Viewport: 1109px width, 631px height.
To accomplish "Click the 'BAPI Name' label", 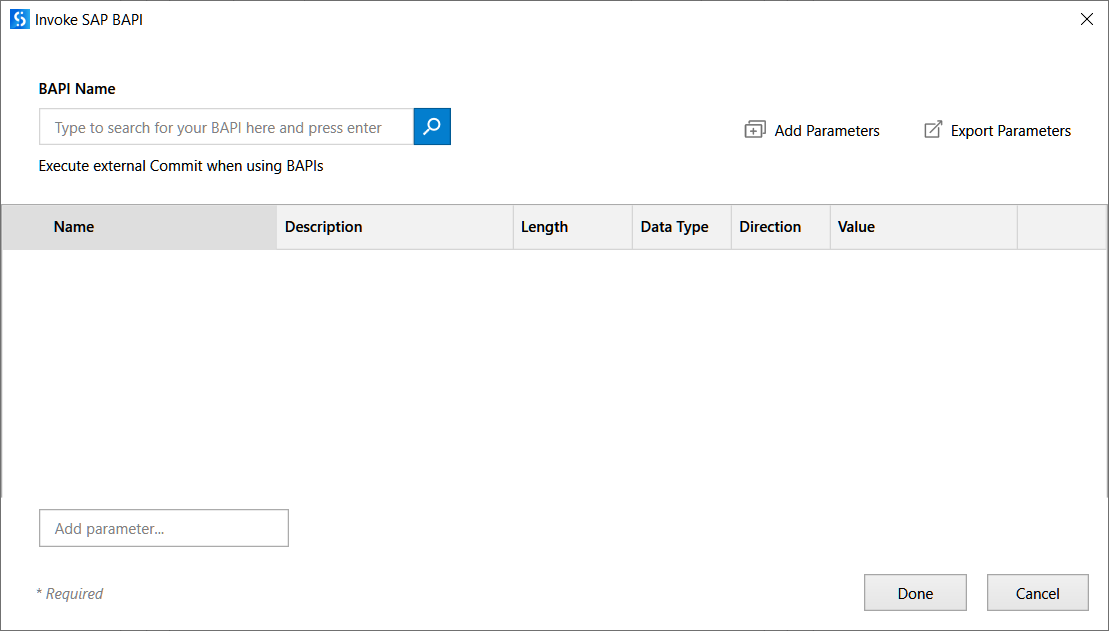I will tap(77, 89).
